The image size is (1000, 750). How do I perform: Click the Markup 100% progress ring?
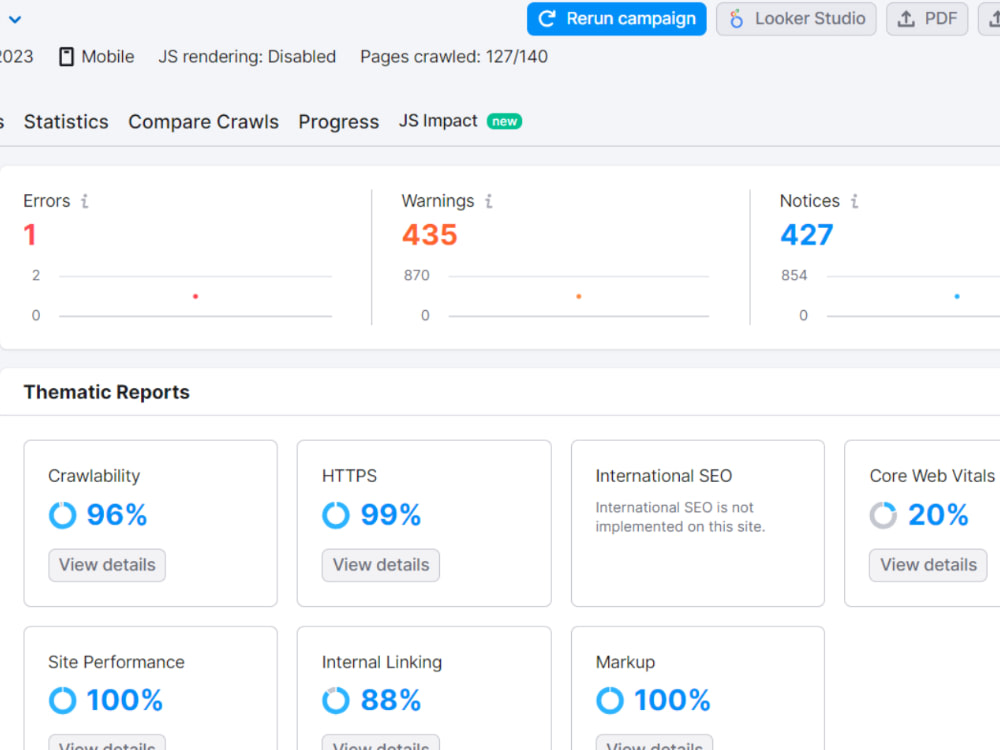(610, 700)
